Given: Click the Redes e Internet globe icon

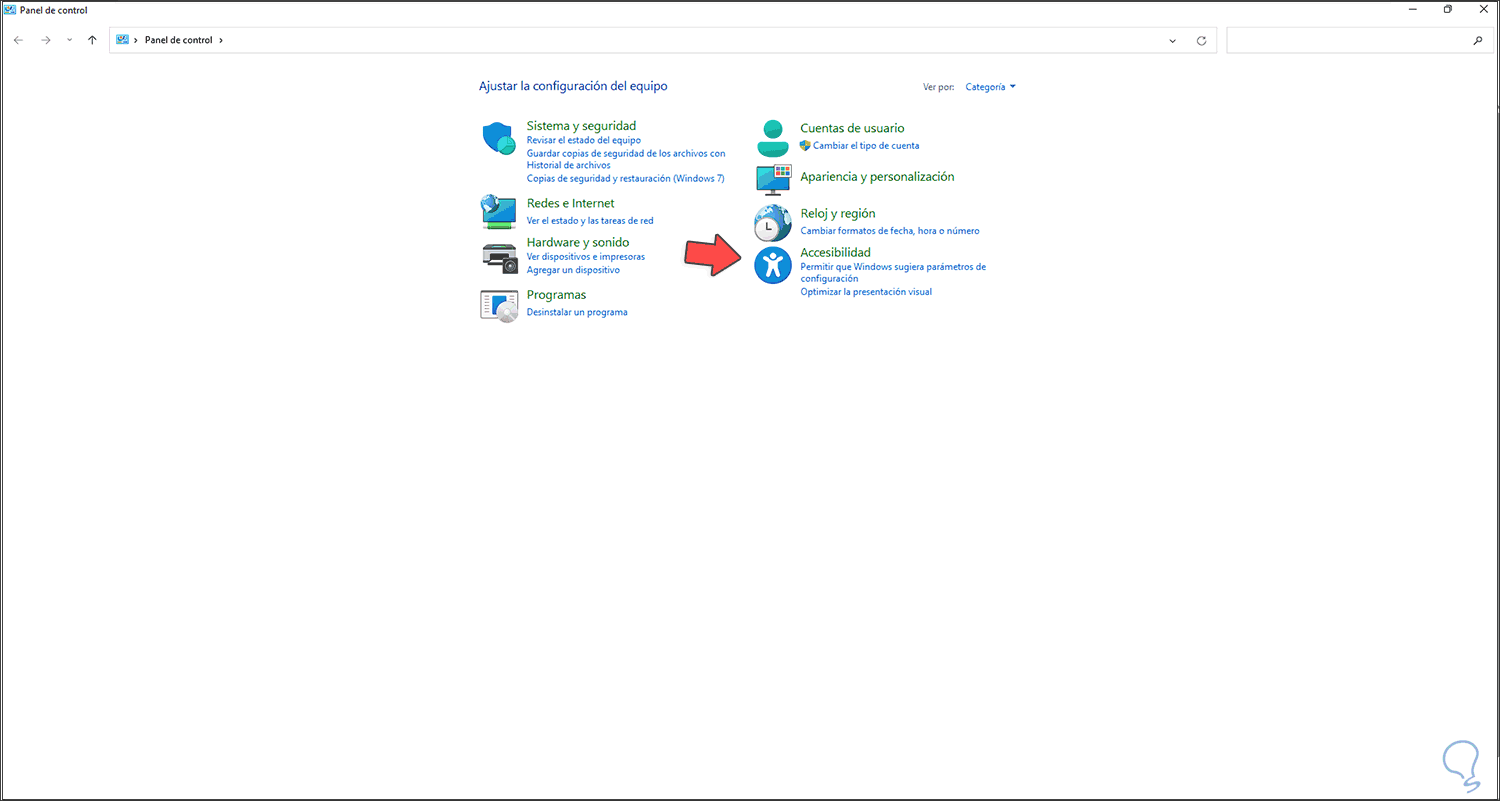Looking at the screenshot, I should (x=498, y=211).
